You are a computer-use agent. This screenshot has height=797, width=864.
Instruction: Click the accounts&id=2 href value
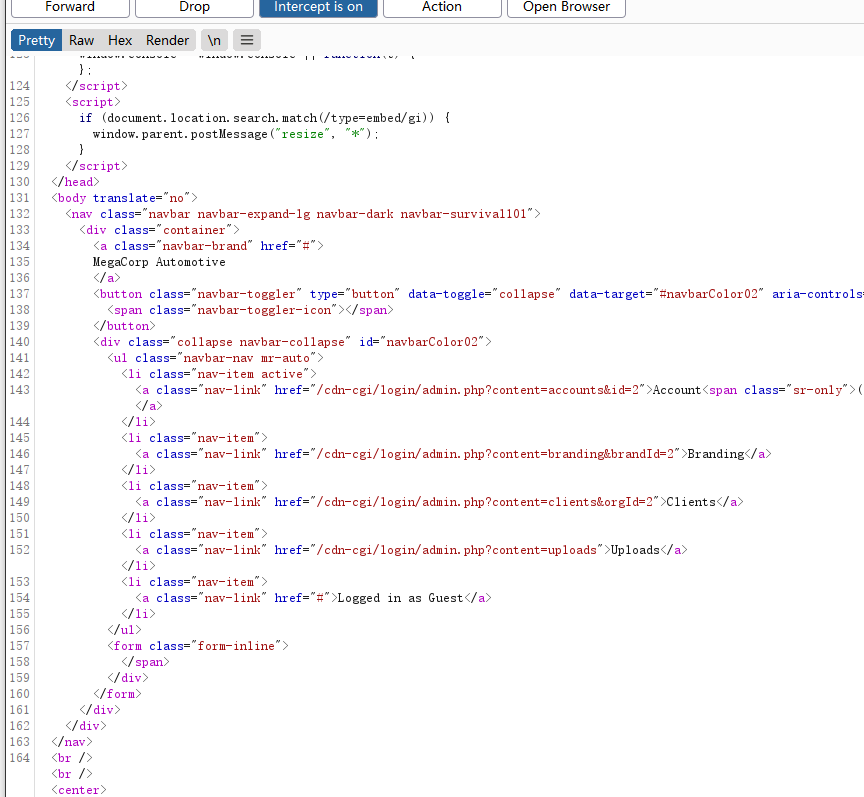point(480,390)
